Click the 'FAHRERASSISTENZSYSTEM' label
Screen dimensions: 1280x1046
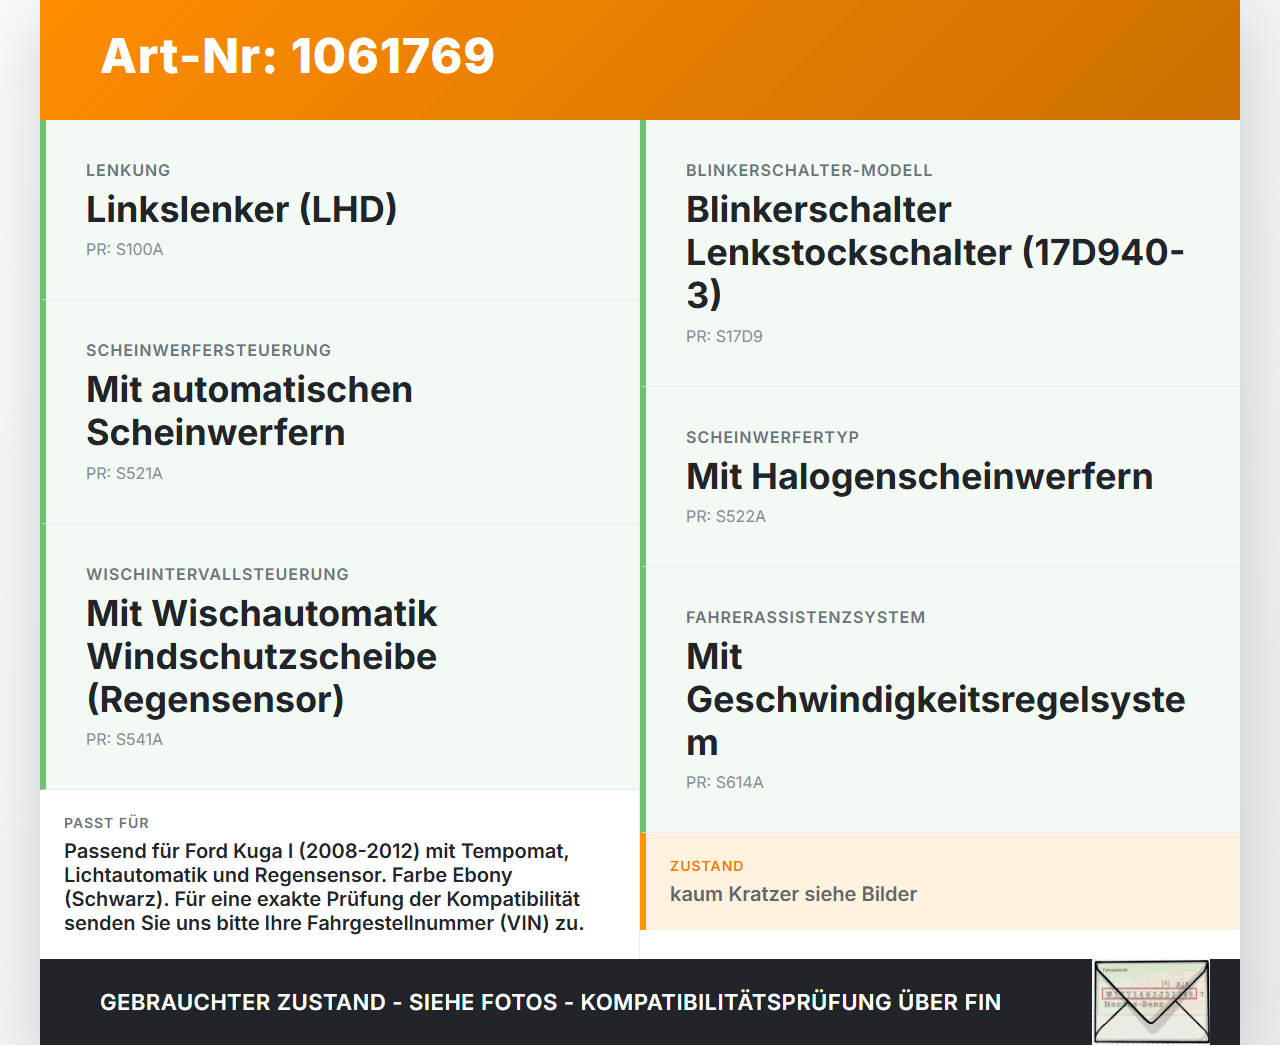(x=806, y=617)
